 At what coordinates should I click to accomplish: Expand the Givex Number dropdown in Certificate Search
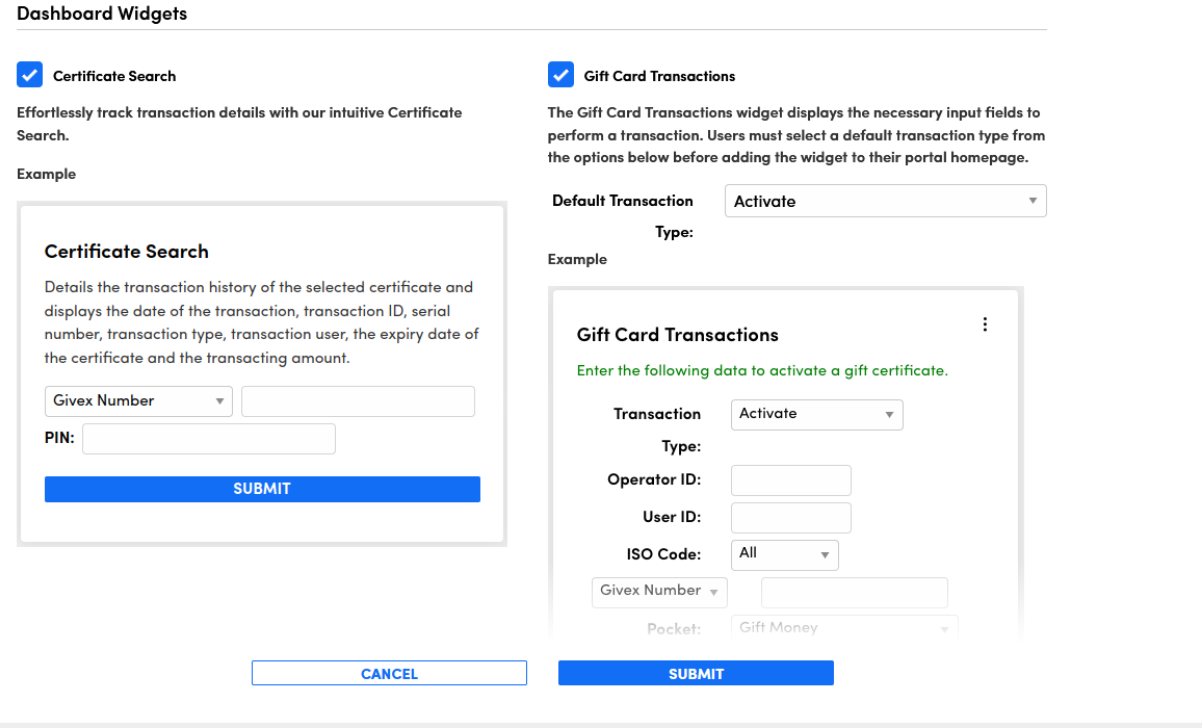point(138,401)
